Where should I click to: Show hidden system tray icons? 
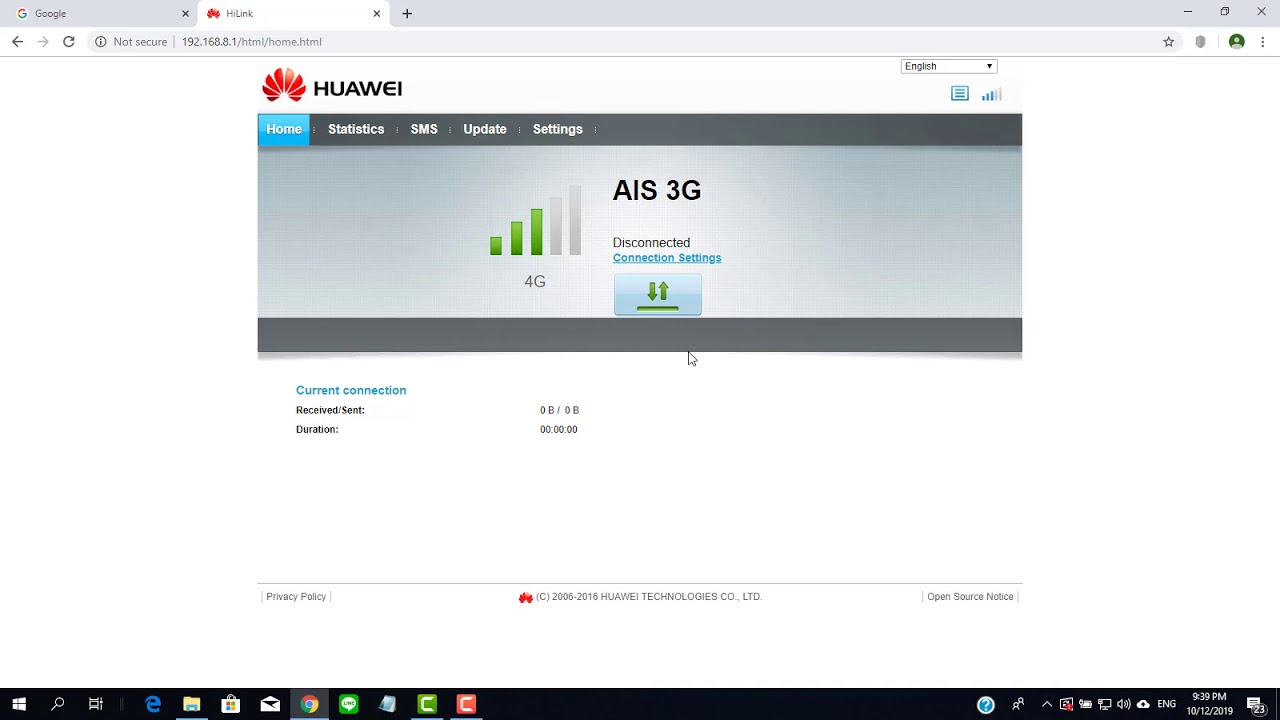pyautogui.click(x=1047, y=704)
